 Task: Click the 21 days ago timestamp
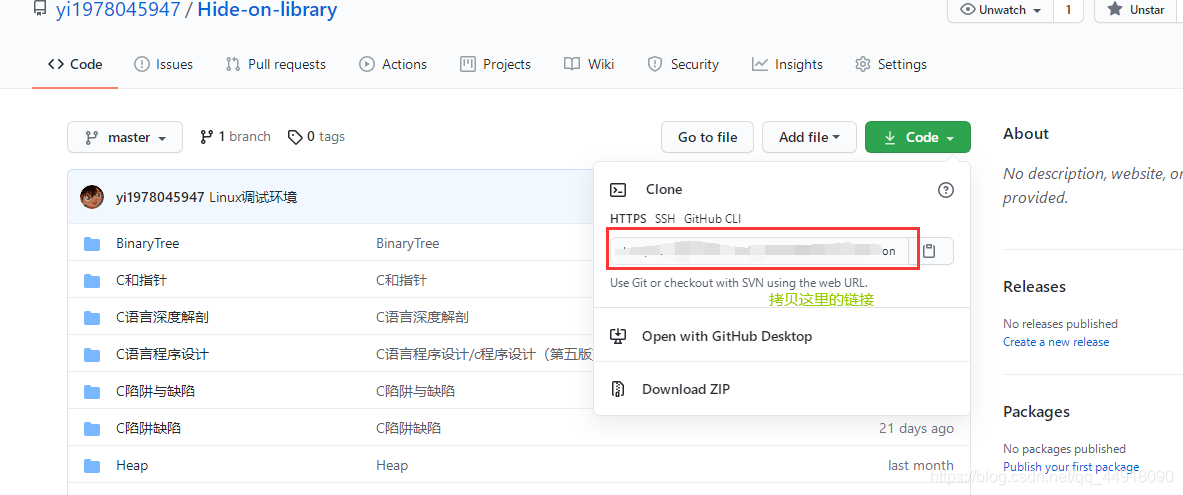[x=916, y=429]
